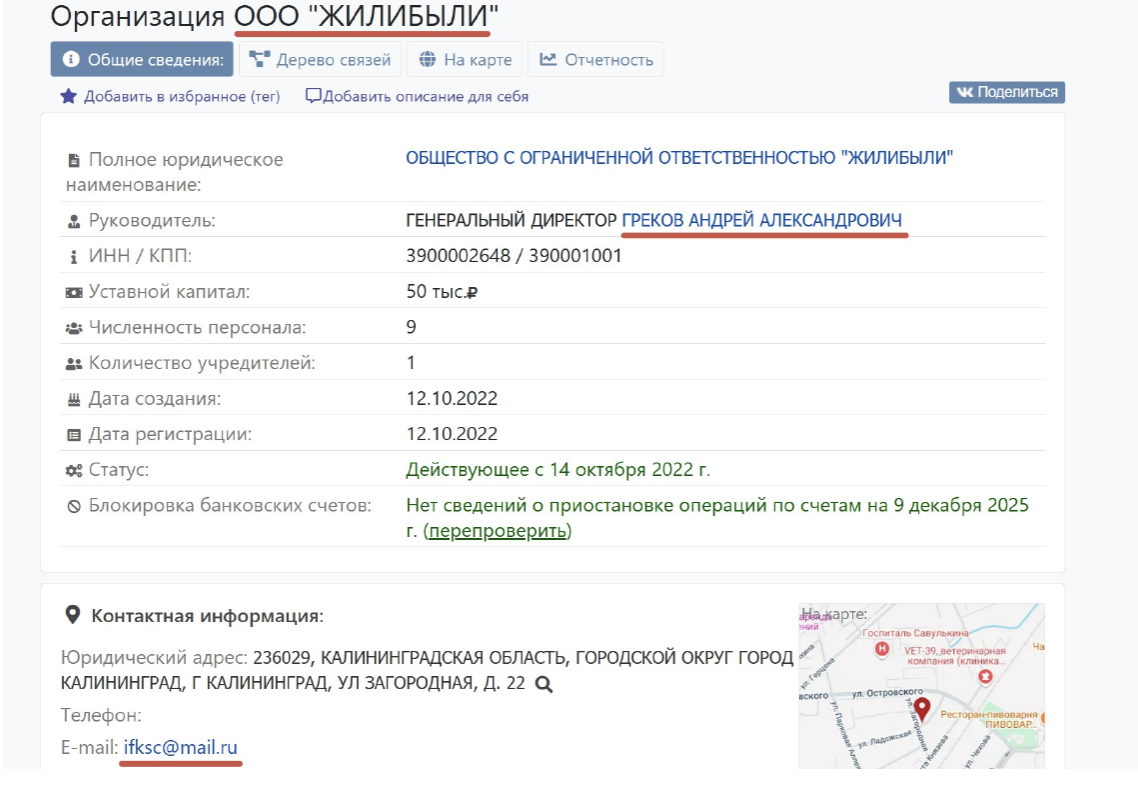Open the 'На карте' tab
Viewport: 1138px width, 790px height.
pyautogui.click(x=465, y=59)
